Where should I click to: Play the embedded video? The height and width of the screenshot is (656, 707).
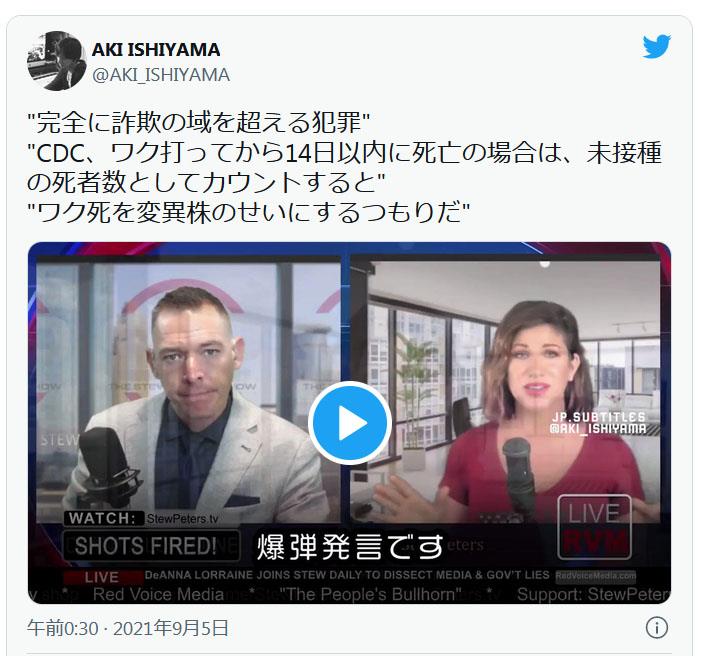pyautogui.click(x=350, y=423)
